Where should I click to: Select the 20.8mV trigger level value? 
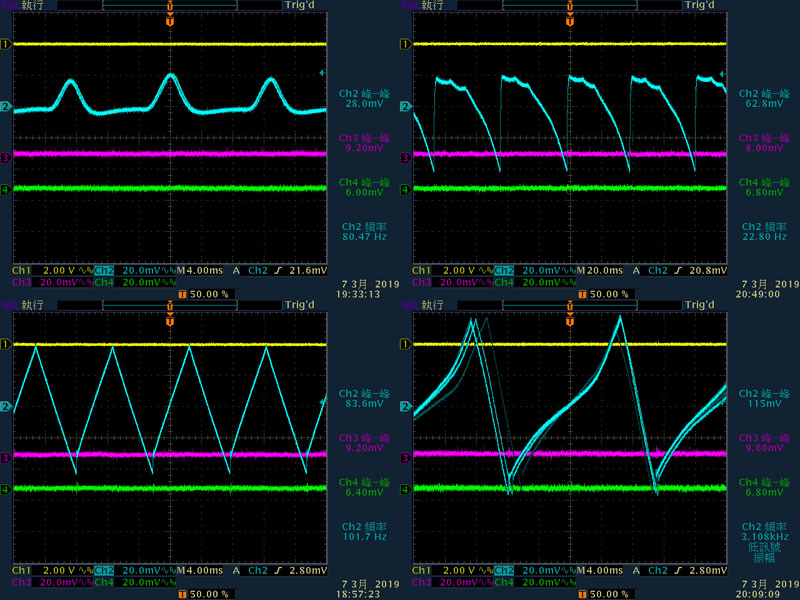click(708, 270)
